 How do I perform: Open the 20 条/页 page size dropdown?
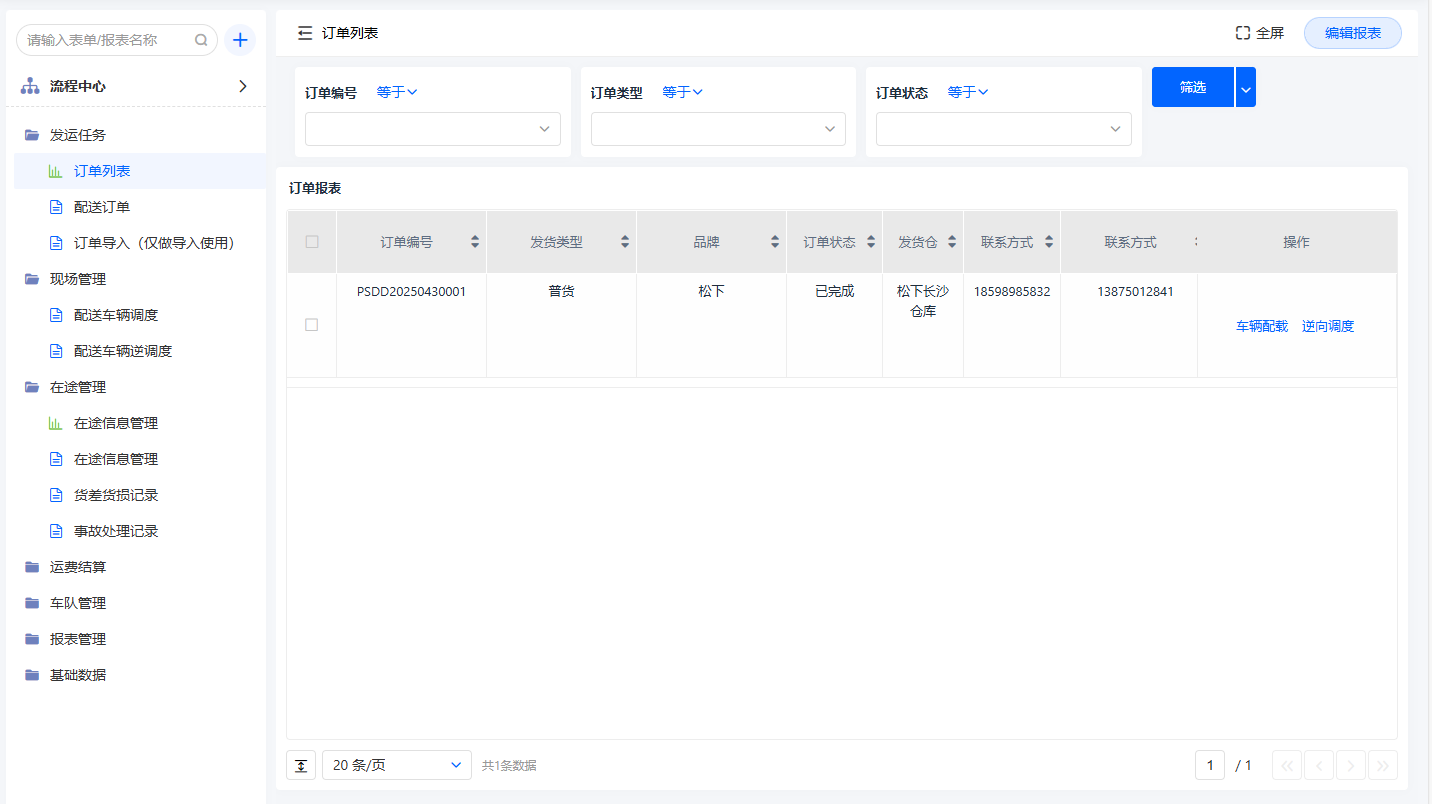click(x=397, y=765)
